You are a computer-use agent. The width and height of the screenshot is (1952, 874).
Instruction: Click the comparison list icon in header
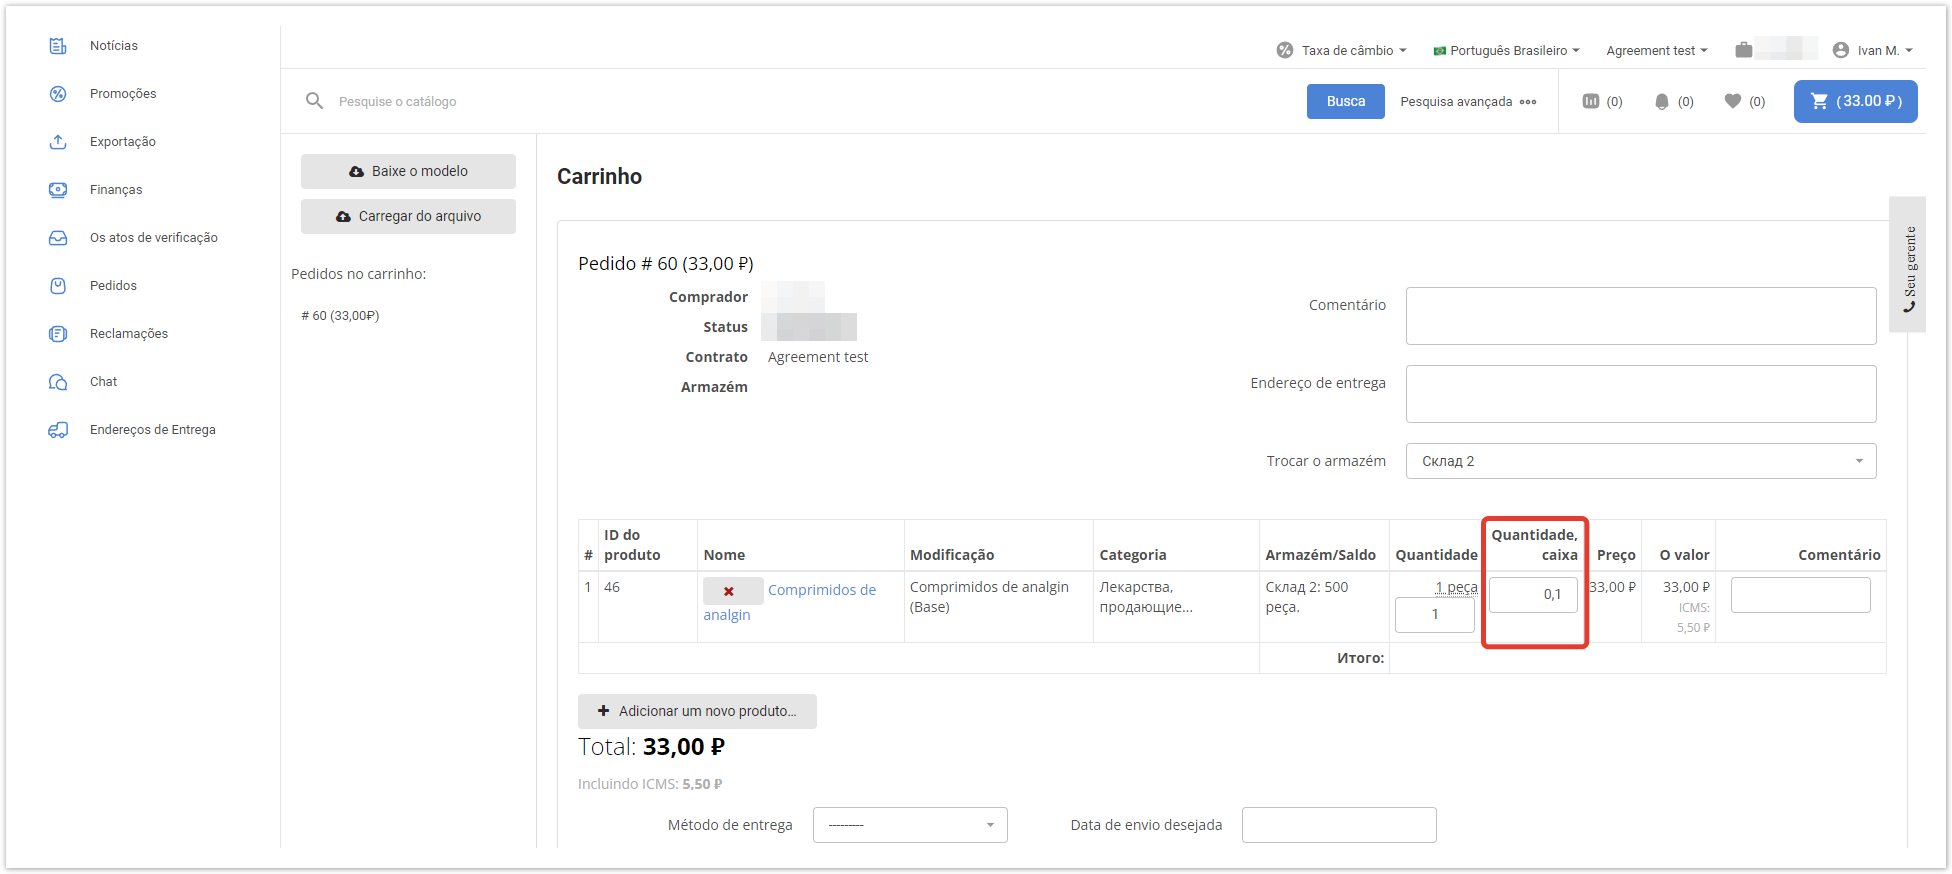pos(1590,101)
